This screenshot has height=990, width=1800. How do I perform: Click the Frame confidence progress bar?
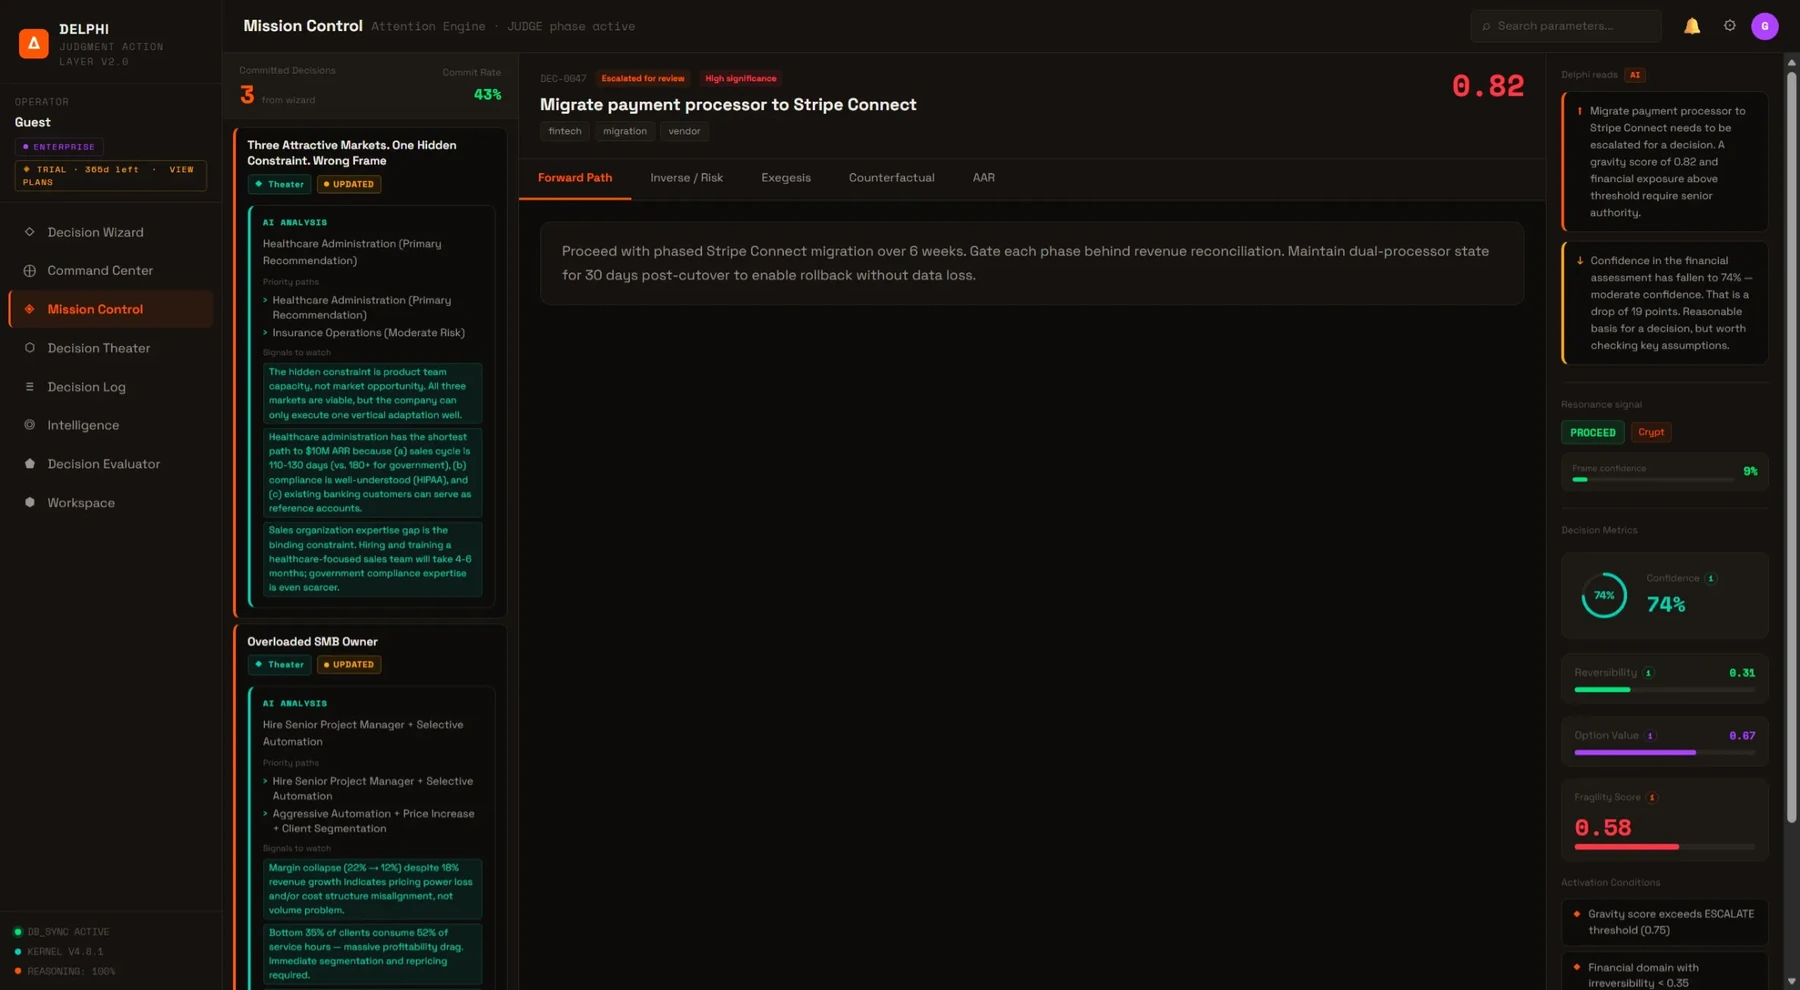(x=1652, y=480)
